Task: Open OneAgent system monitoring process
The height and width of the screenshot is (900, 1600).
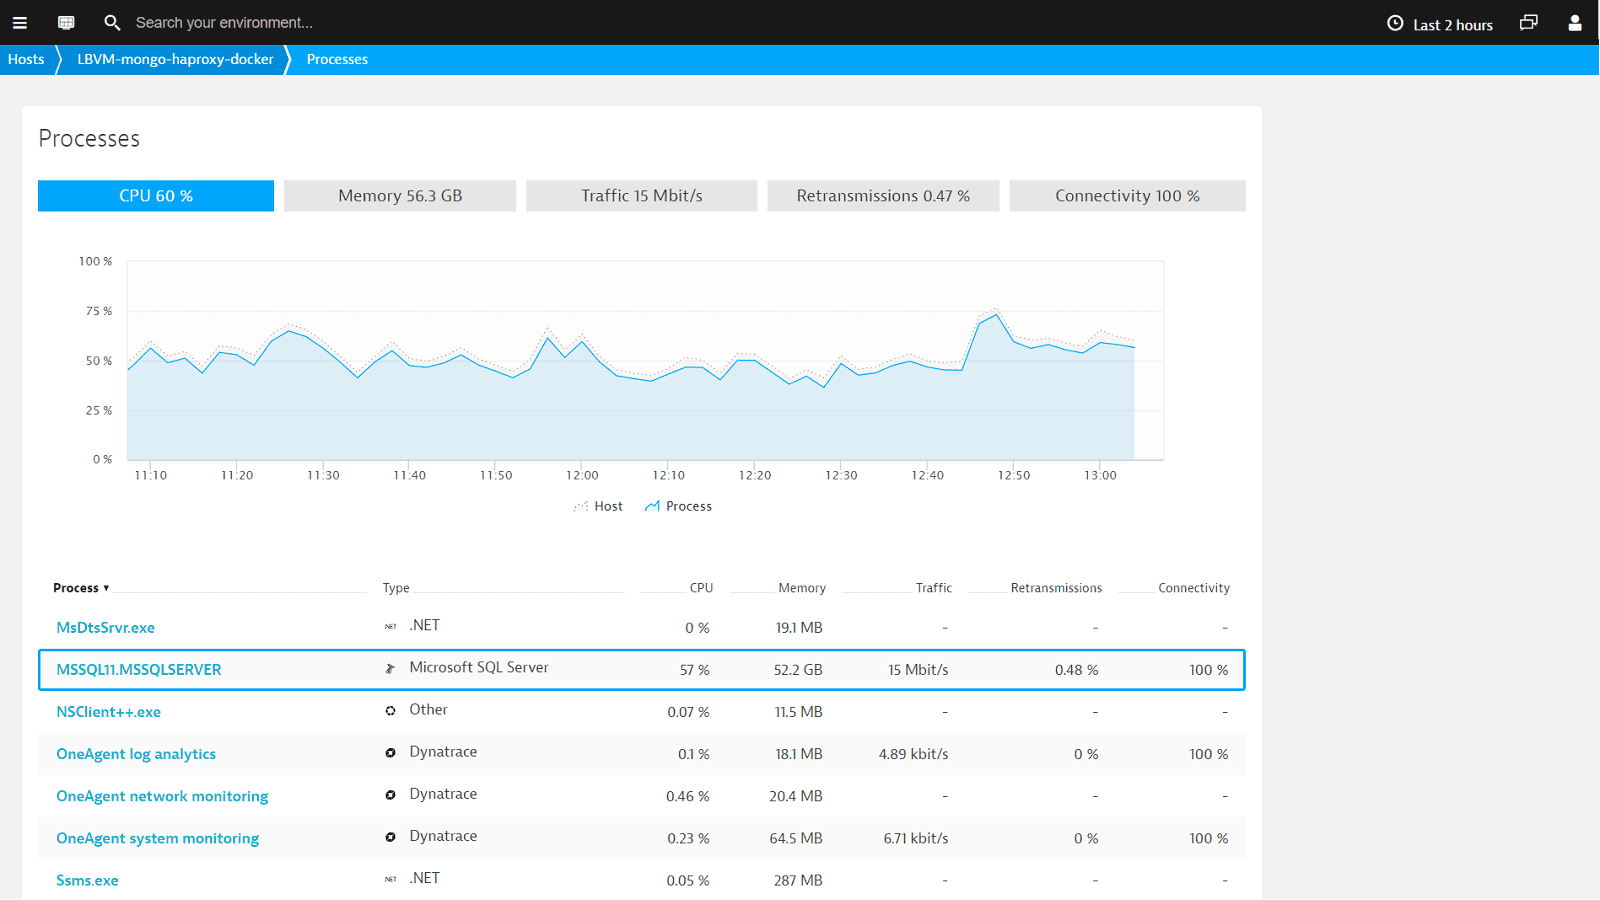Action: tap(157, 838)
